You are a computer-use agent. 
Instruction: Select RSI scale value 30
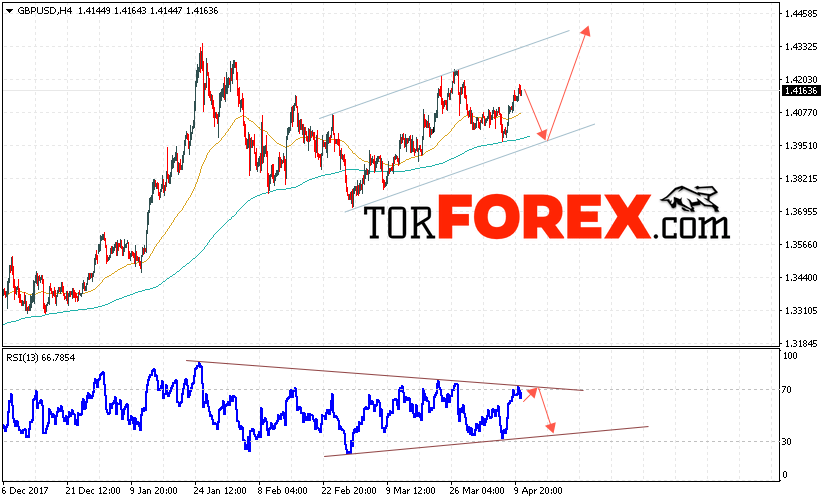[786, 442]
